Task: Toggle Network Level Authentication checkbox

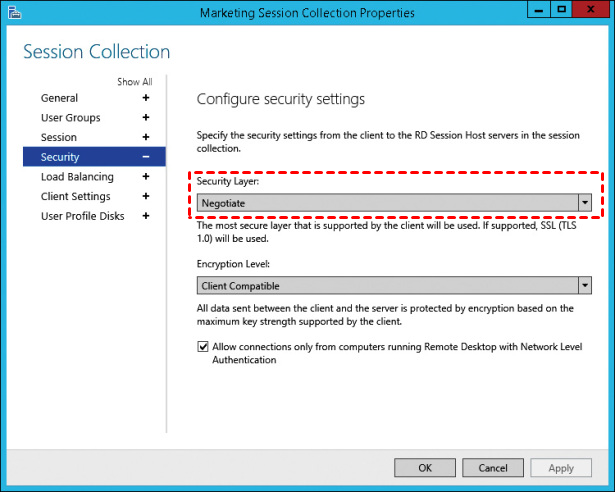Action: click(x=204, y=347)
